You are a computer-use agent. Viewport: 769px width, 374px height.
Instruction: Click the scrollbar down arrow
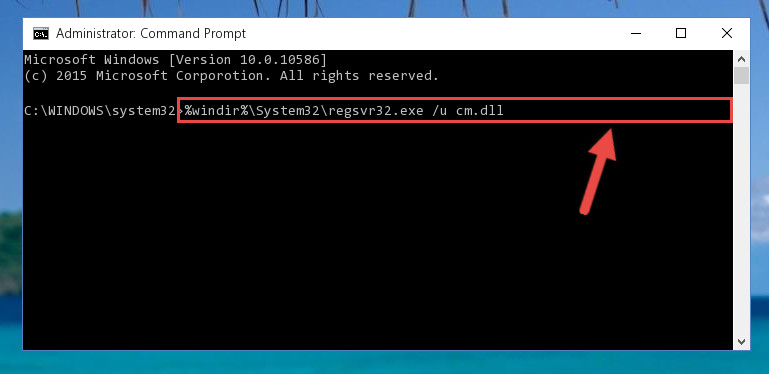(742, 342)
